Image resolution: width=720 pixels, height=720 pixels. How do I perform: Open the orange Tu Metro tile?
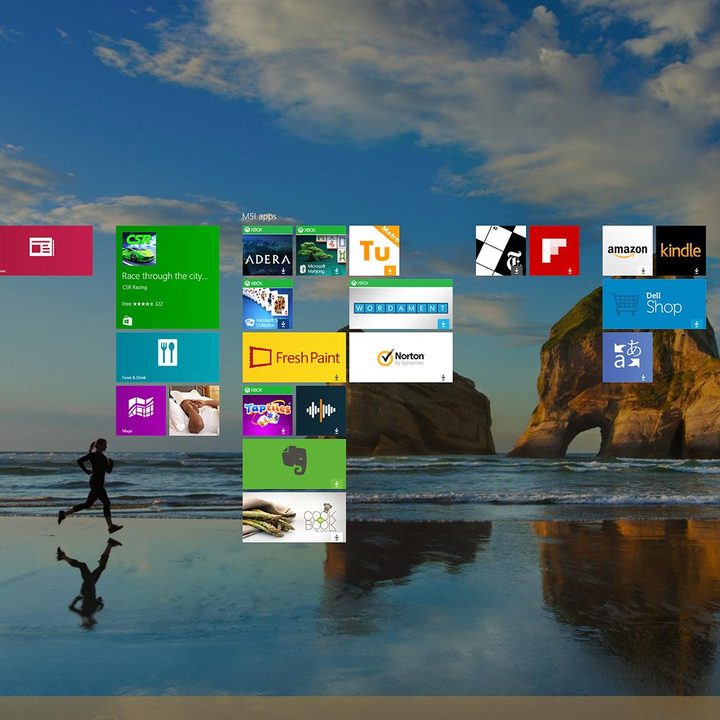point(374,250)
